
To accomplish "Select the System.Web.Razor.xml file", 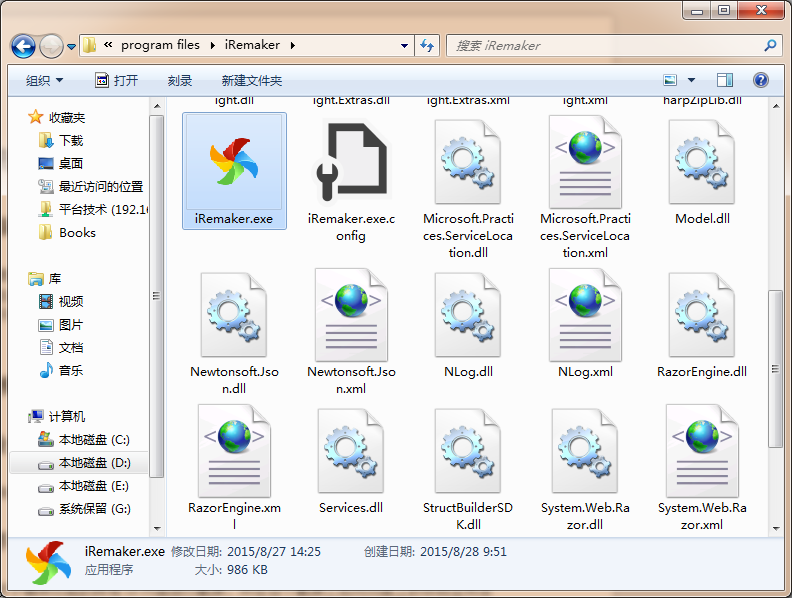I will [701, 450].
